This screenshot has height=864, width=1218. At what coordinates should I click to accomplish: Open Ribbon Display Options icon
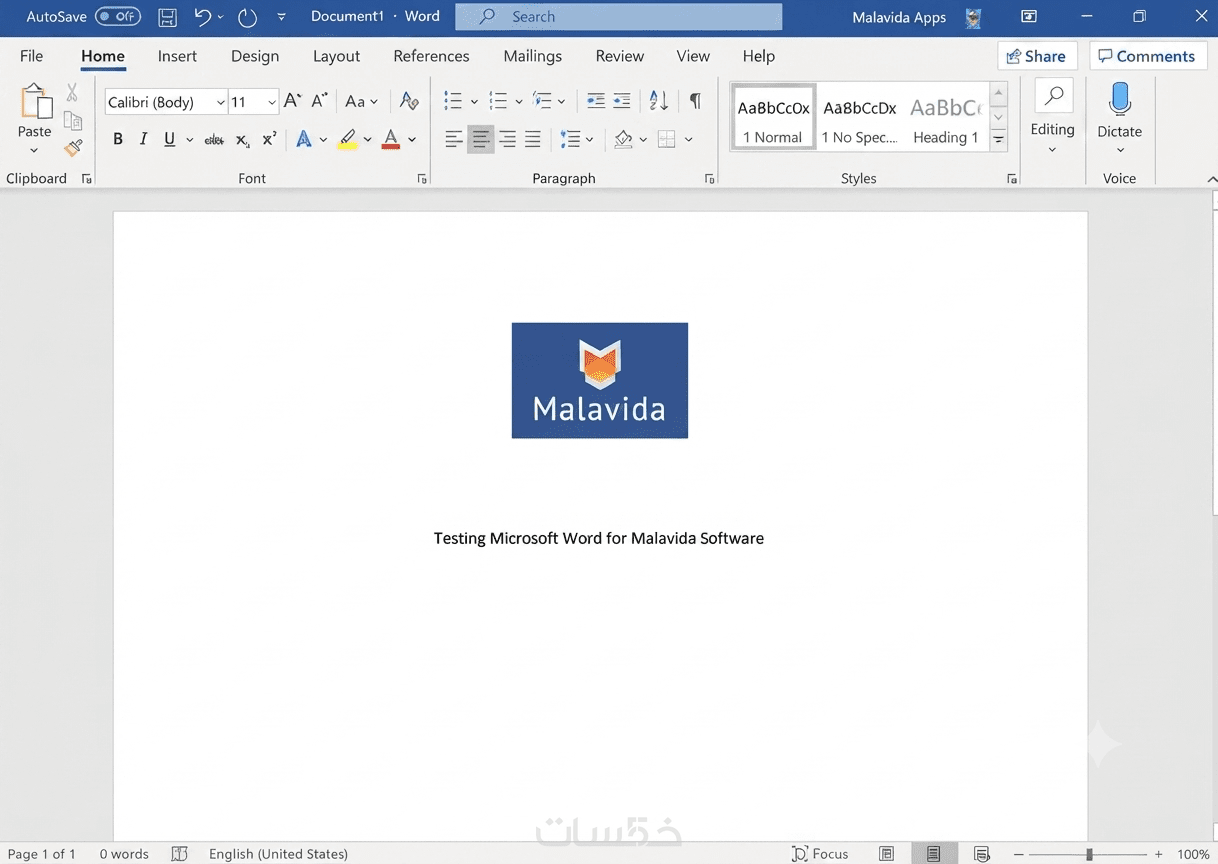(x=1029, y=16)
